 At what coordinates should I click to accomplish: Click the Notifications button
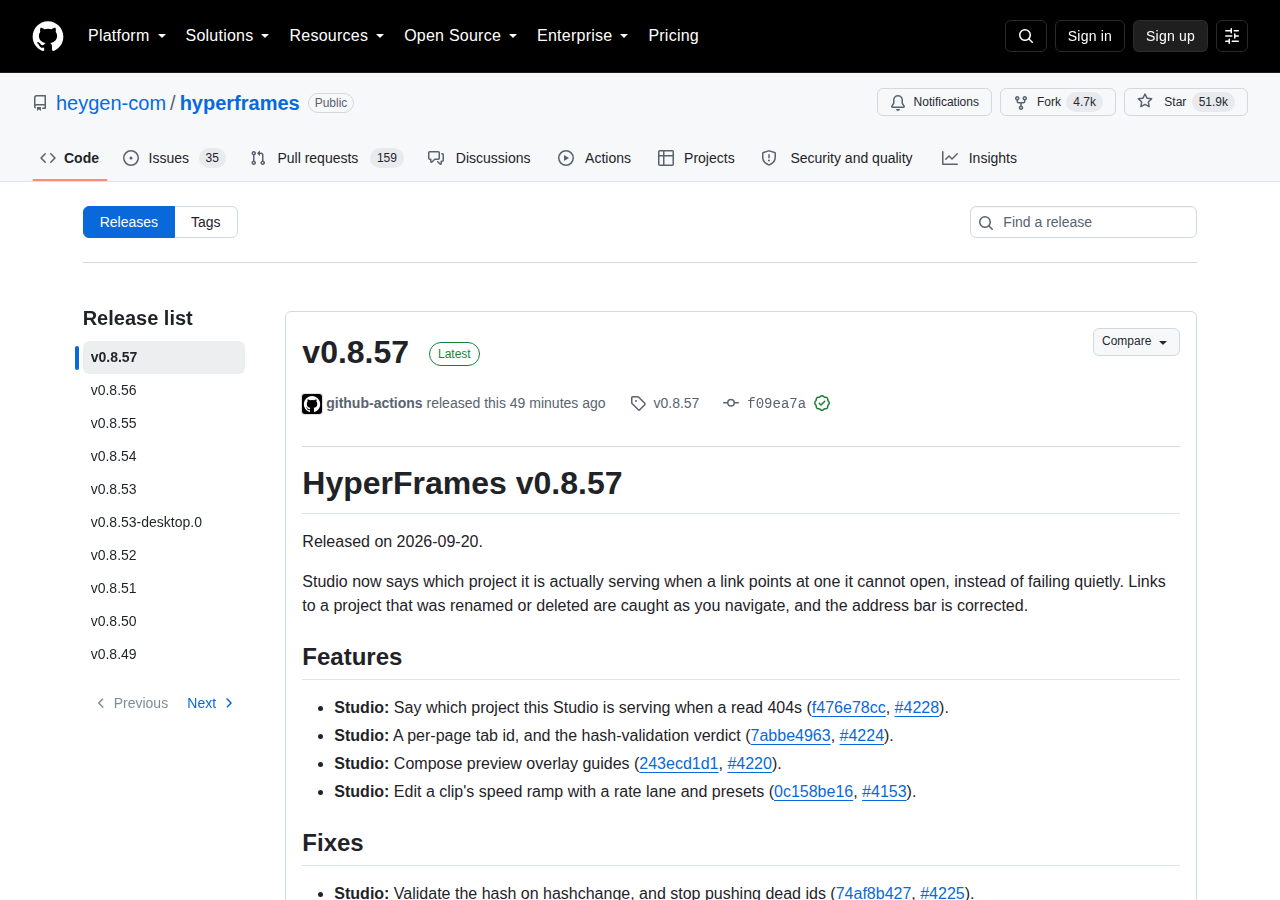(934, 102)
